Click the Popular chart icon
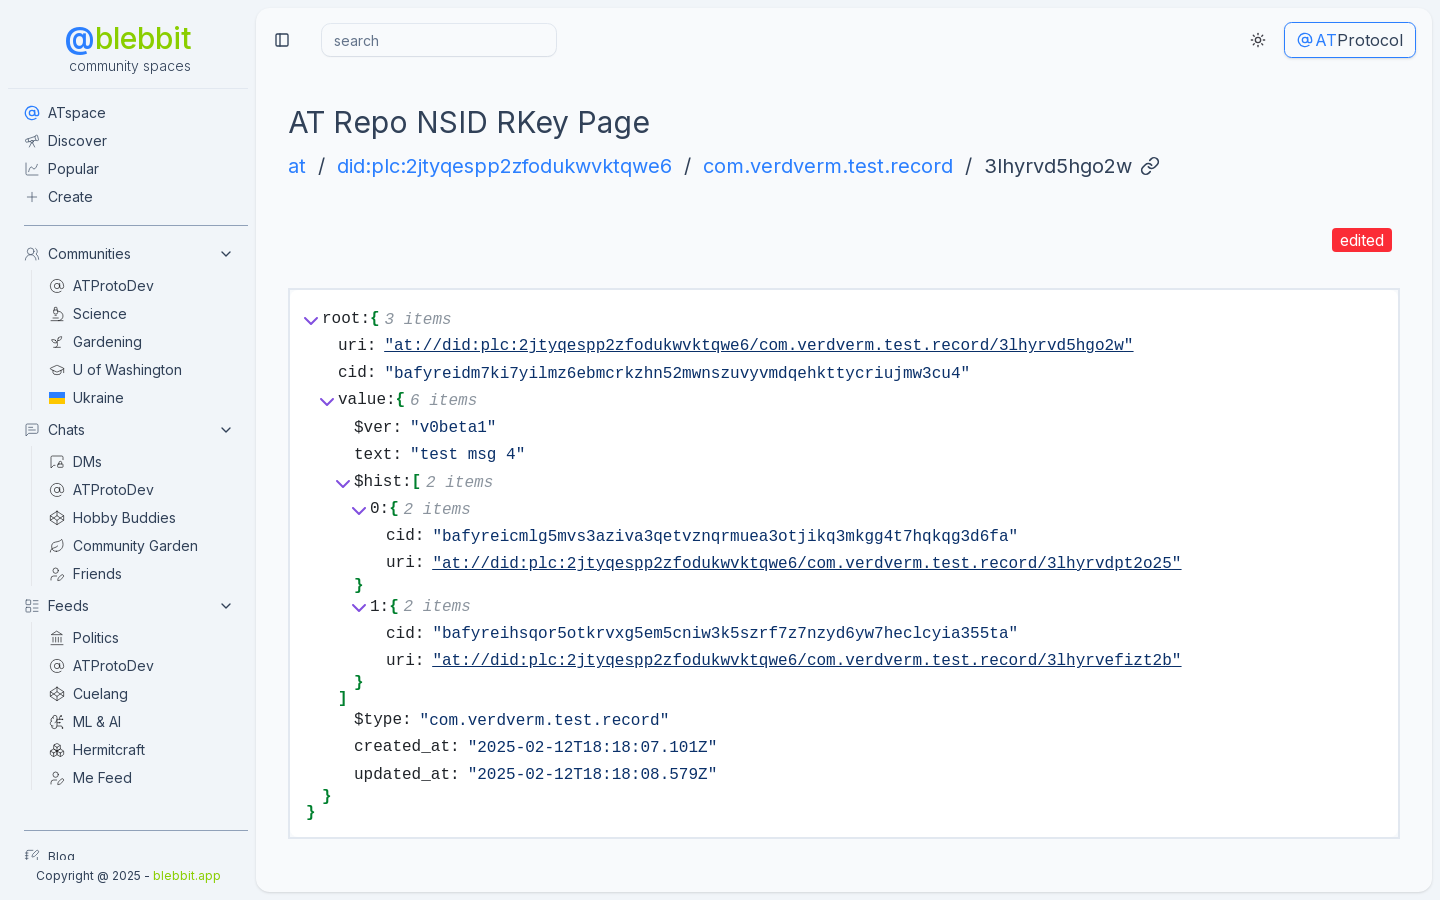Screen dimensions: 1440x900 coord(32,169)
